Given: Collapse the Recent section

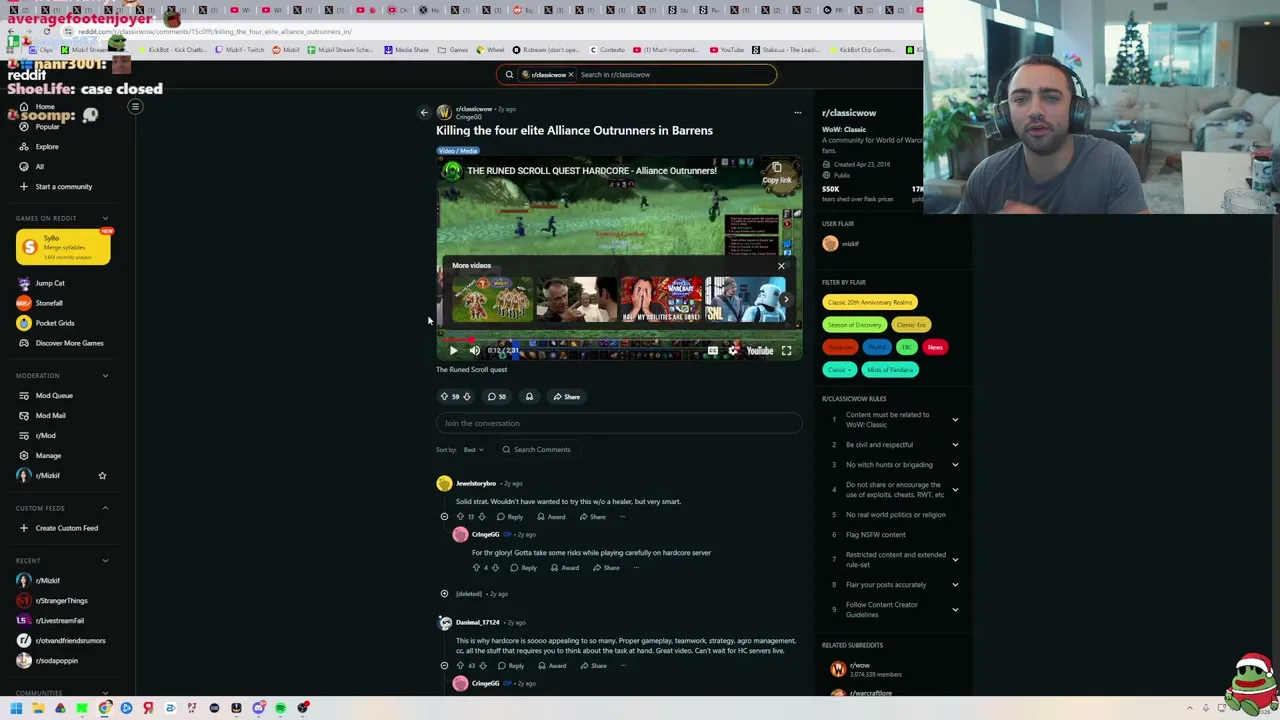Looking at the screenshot, I should 105,561.
